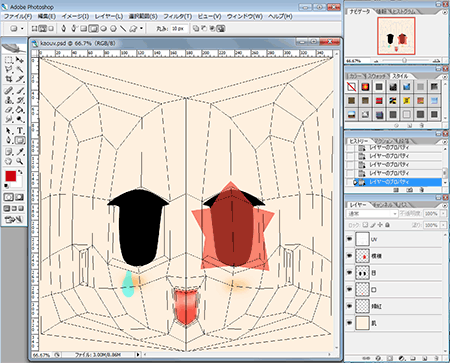Open the フィルタ(T) menu

(x=177, y=16)
